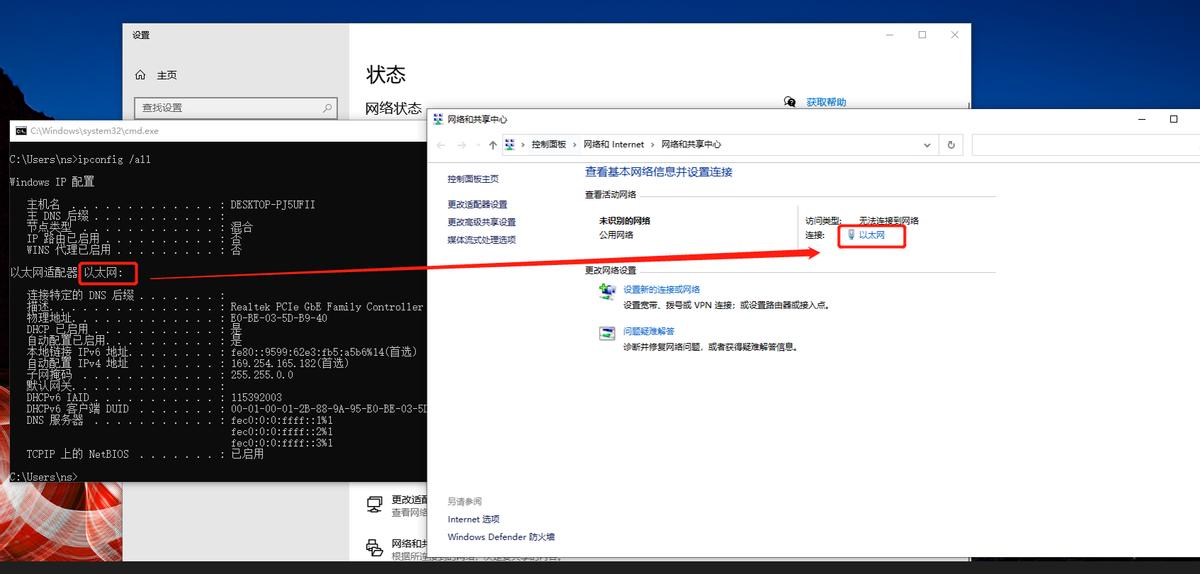Click the Home icon in Settings window
The image size is (1200, 574).
(x=141, y=75)
